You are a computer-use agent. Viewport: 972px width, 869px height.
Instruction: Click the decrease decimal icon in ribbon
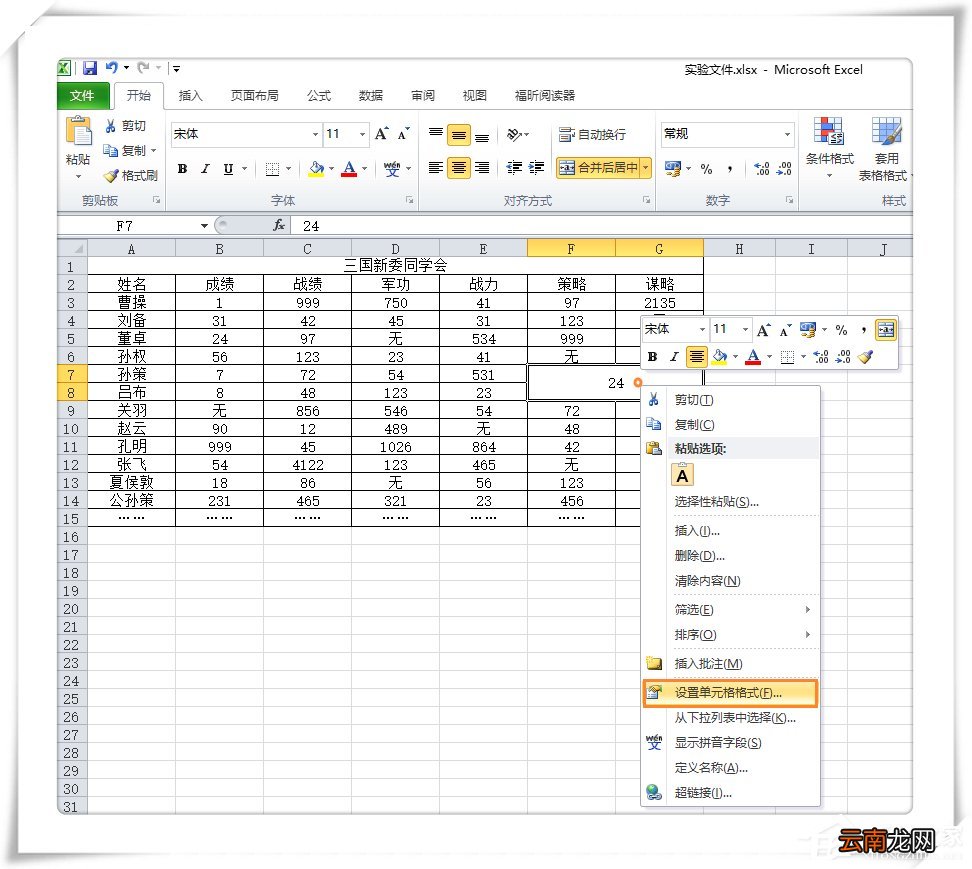(x=784, y=169)
